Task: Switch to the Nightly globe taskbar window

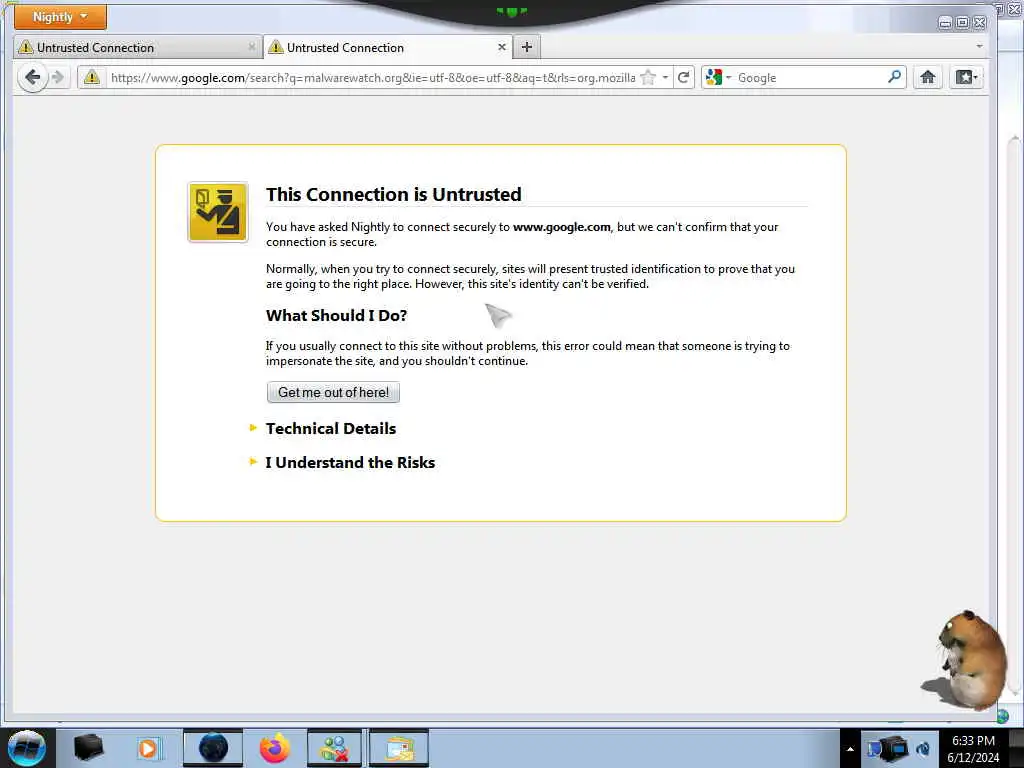Action: click(x=213, y=748)
